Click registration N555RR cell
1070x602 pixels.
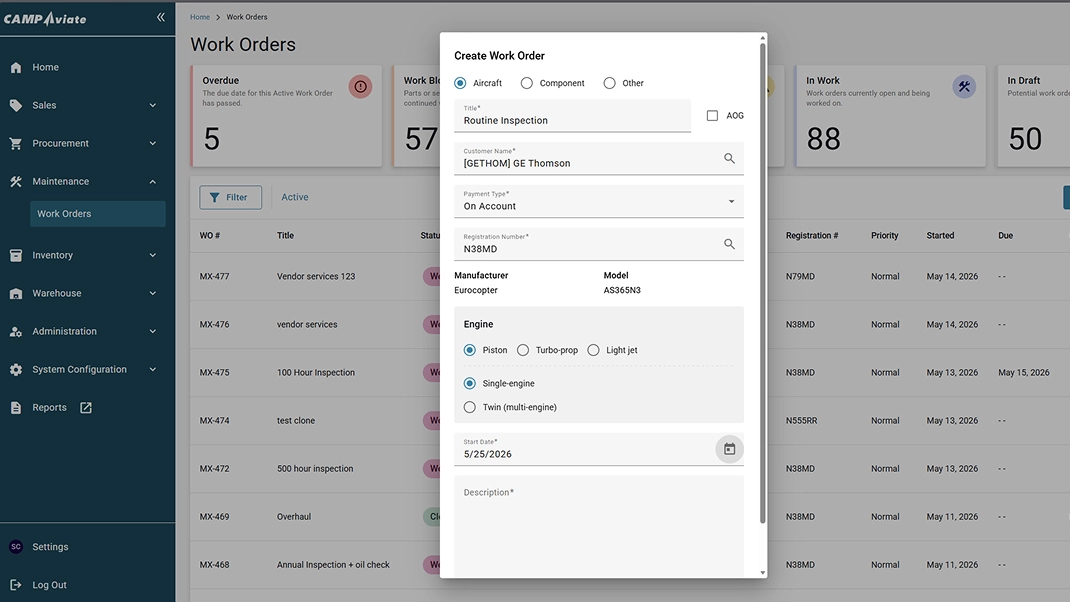(801, 420)
